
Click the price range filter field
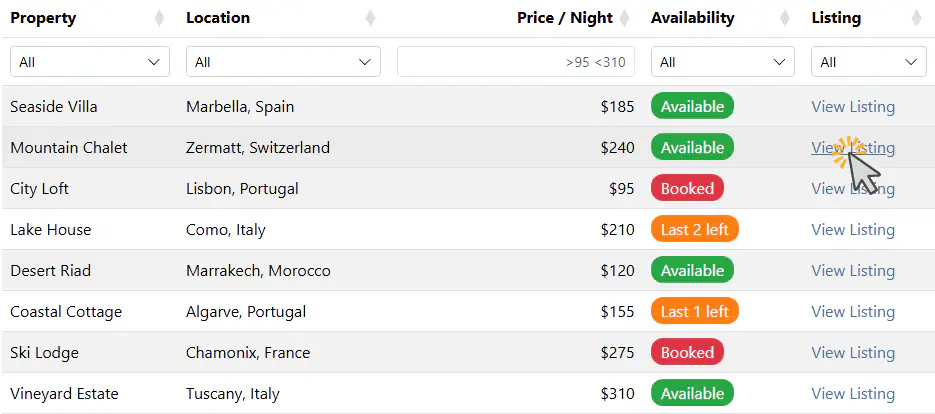pyautogui.click(x=516, y=62)
